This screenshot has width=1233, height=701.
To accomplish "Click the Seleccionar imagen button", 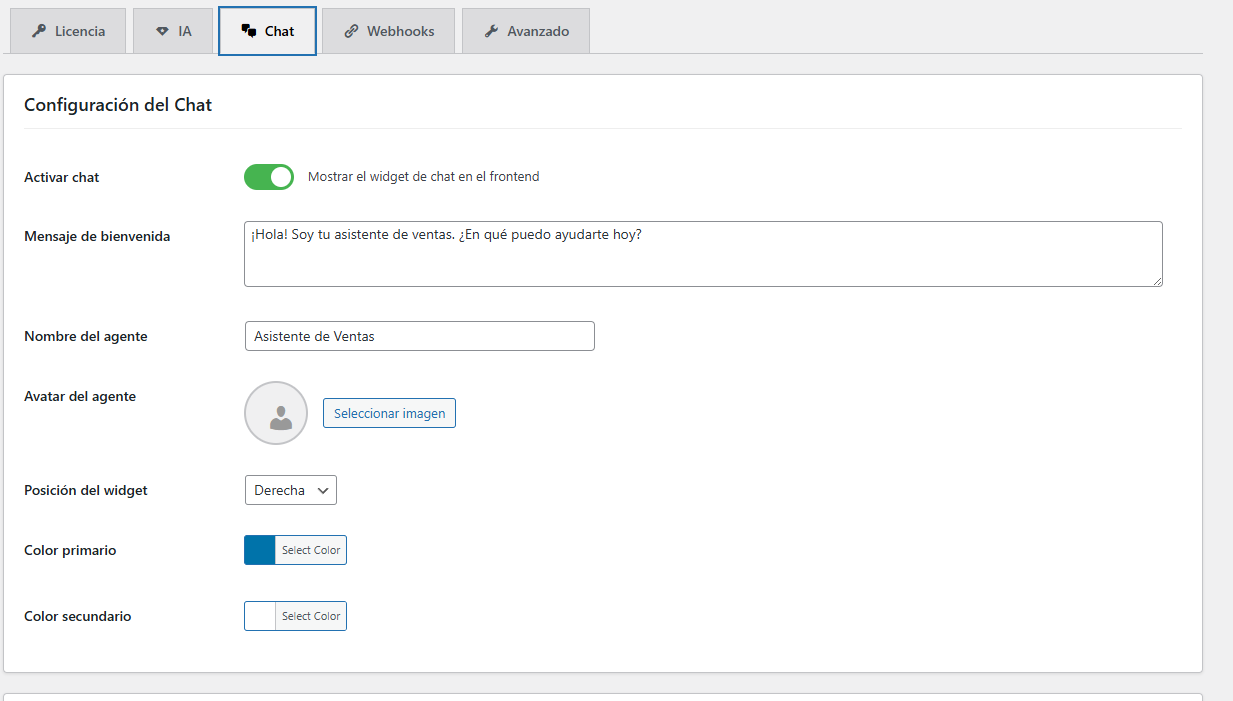I will pos(389,413).
